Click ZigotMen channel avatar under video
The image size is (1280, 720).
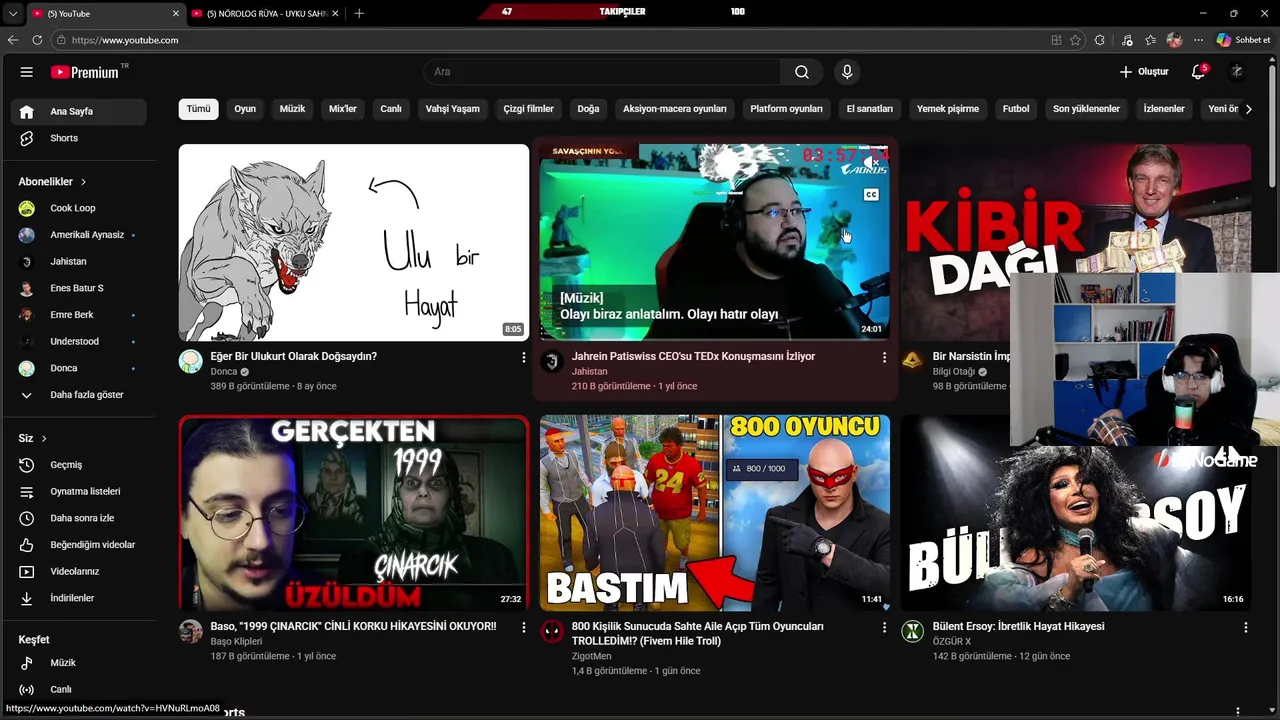pos(552,631)
